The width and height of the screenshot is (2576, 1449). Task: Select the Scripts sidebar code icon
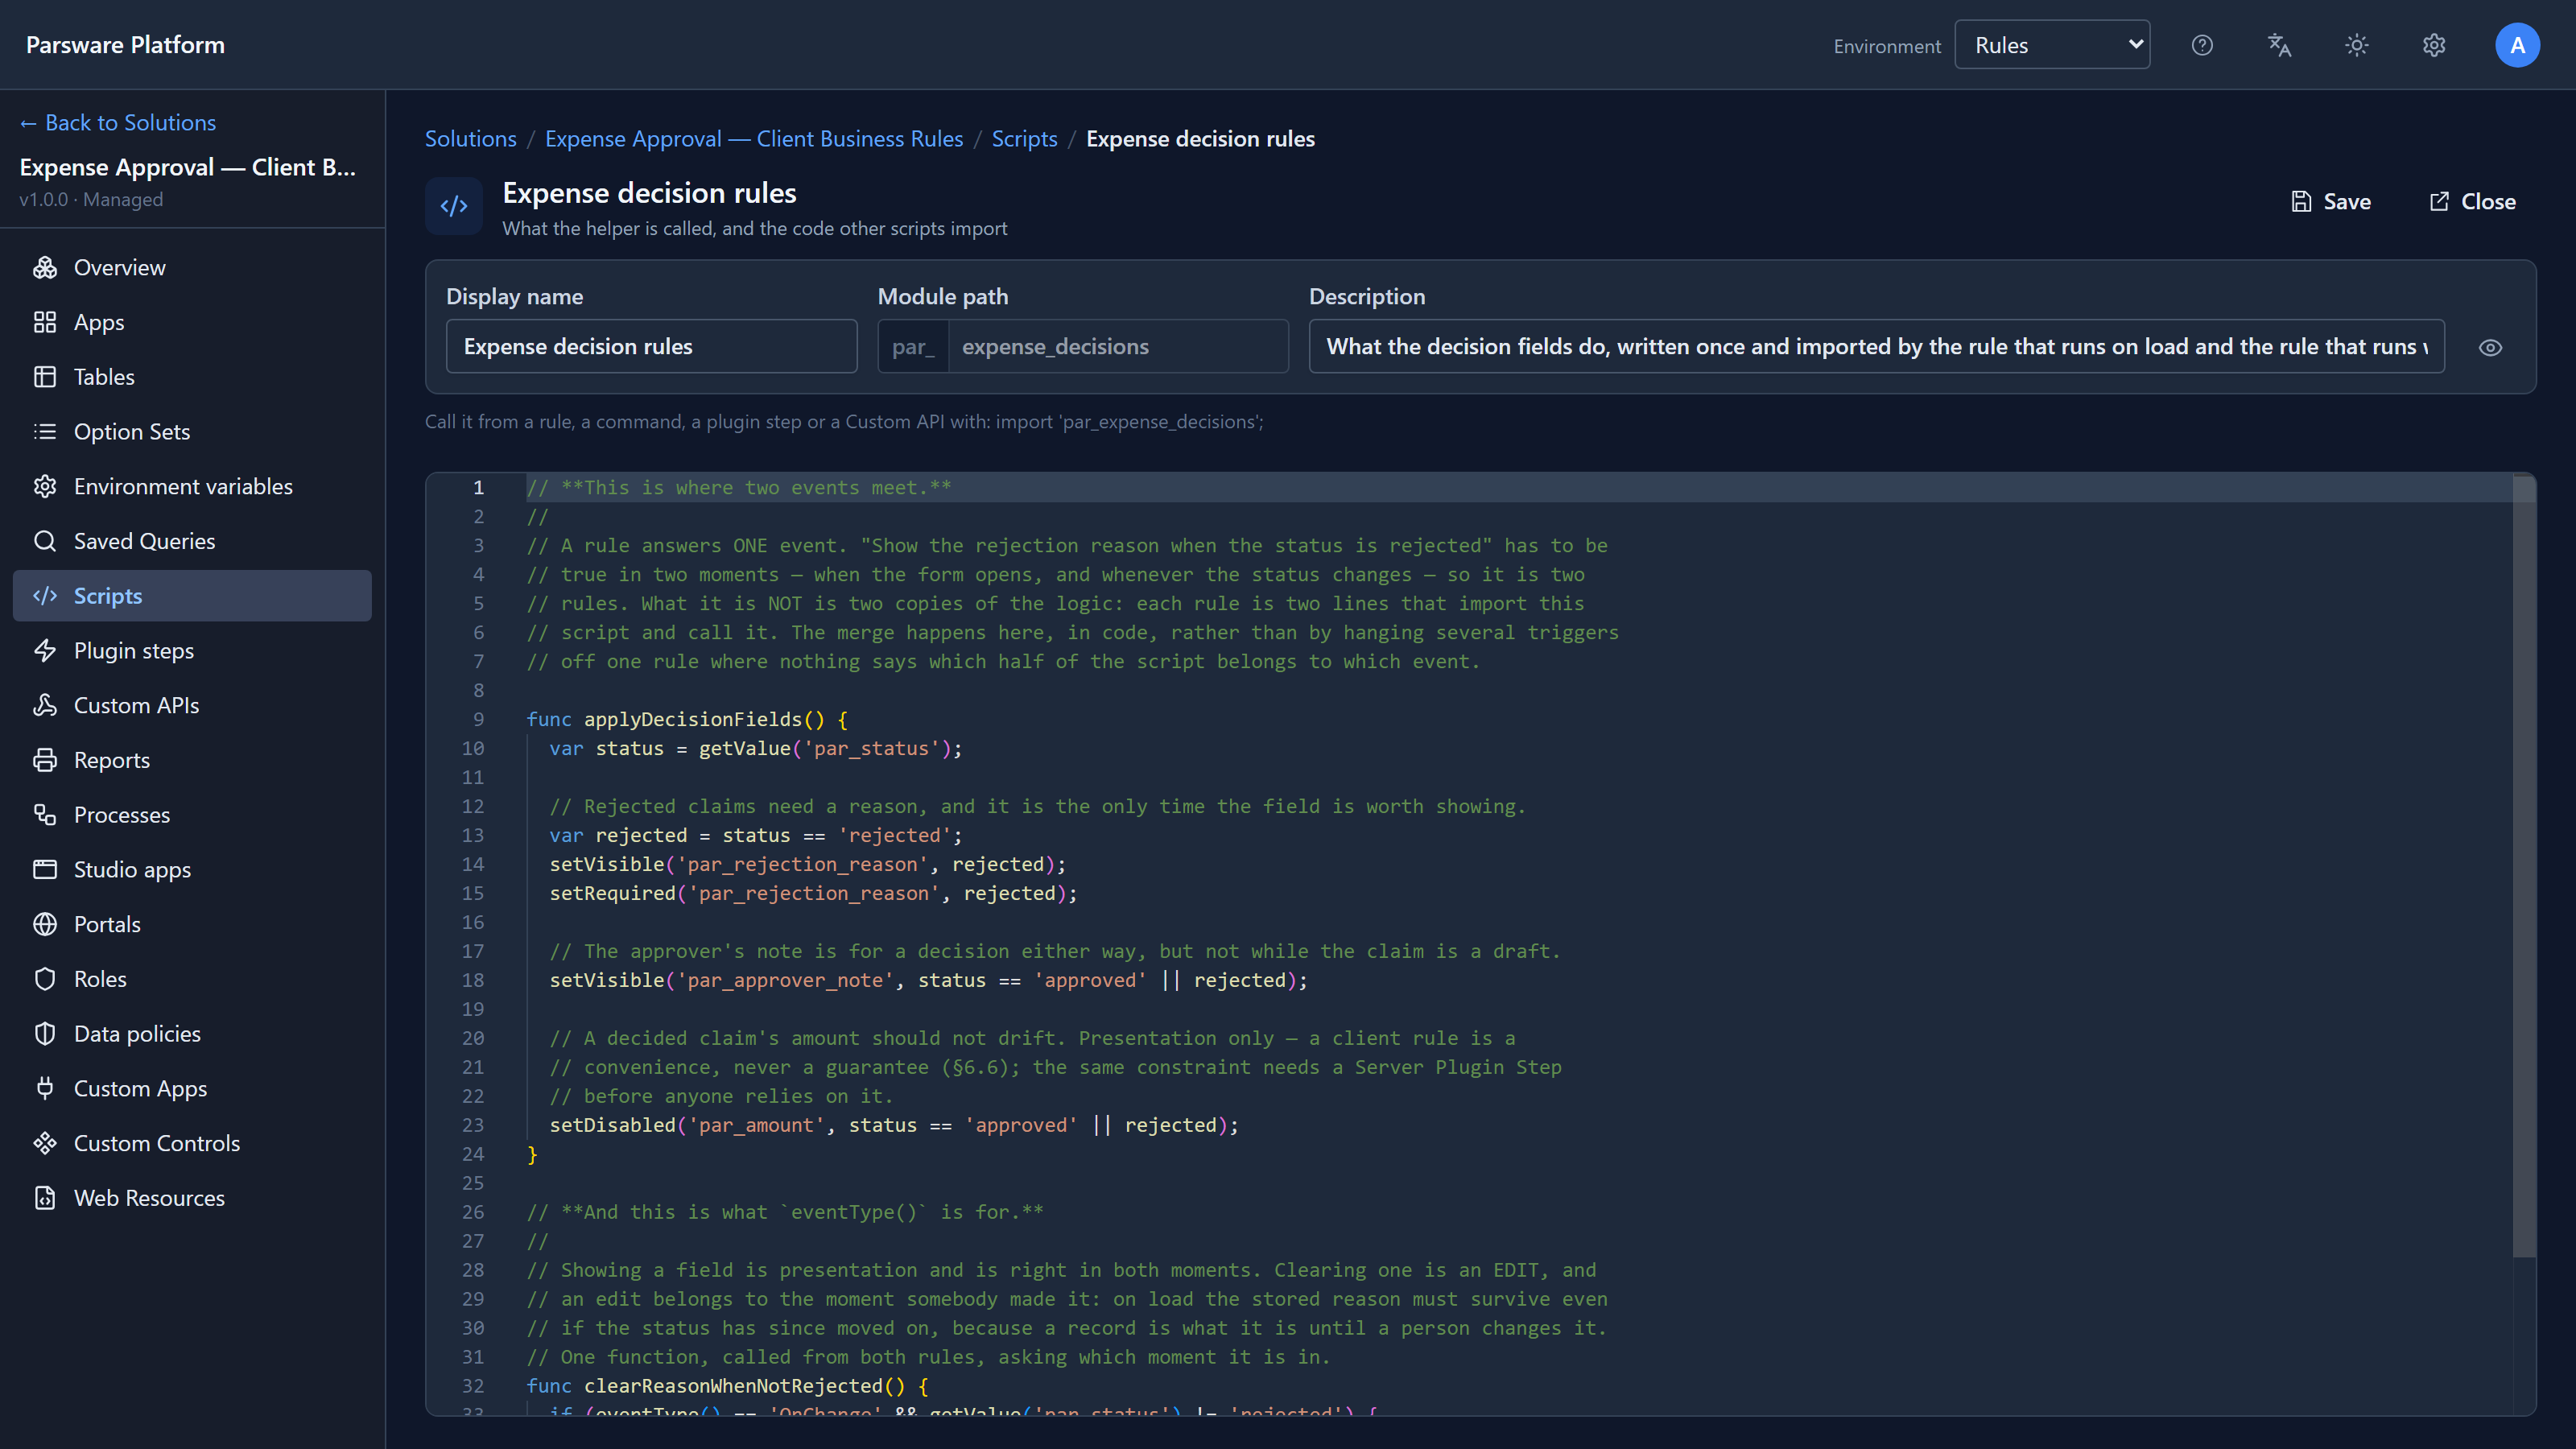coord(45,596)
